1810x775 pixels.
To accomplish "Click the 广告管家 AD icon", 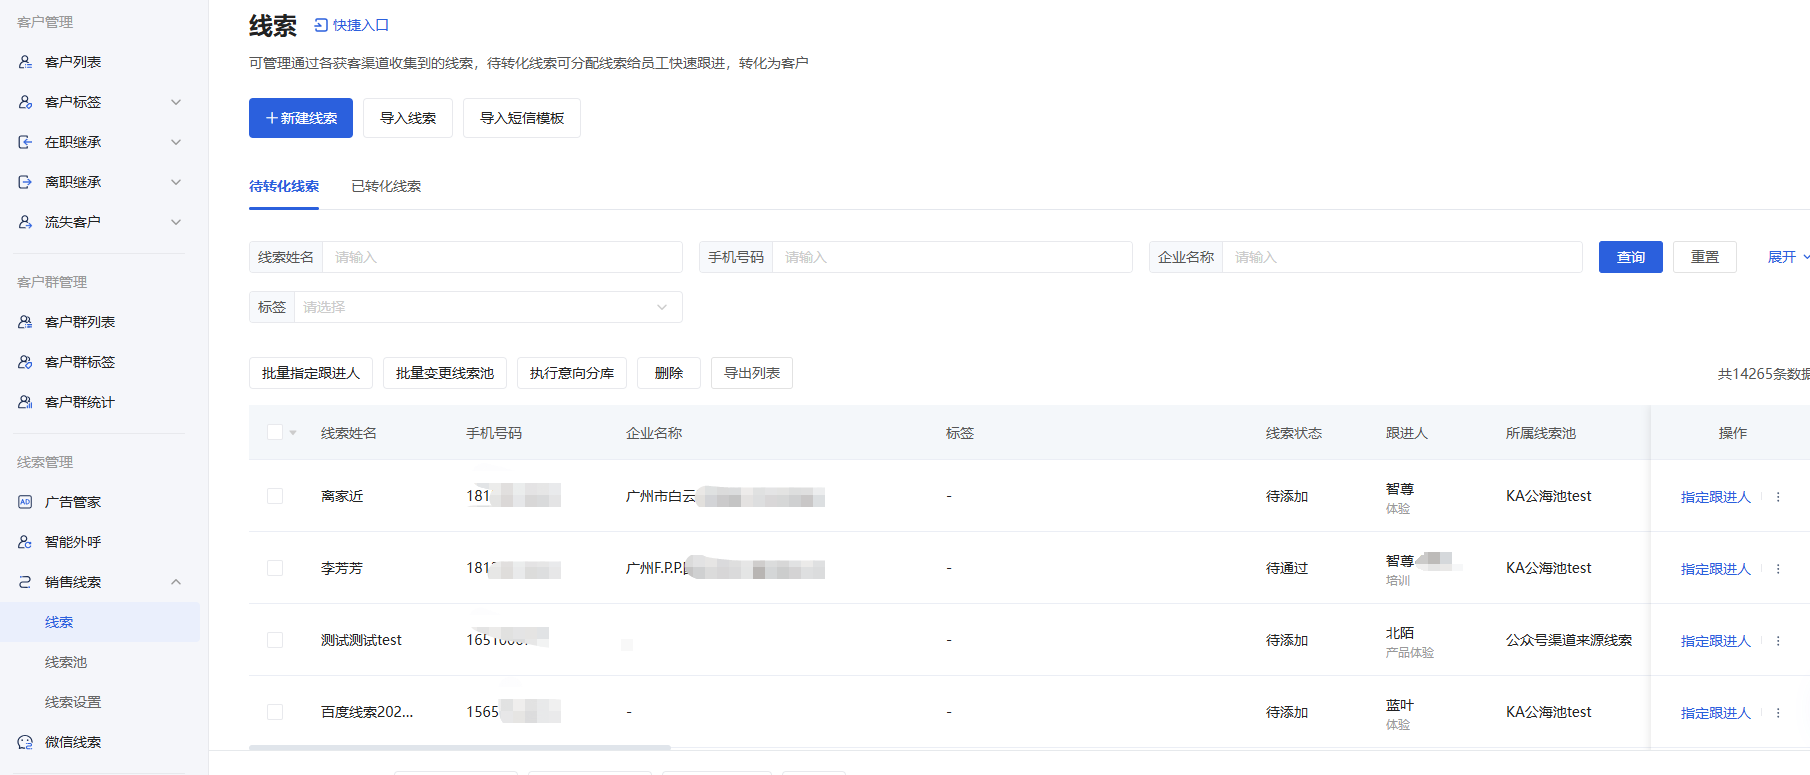I will point(25,502).
